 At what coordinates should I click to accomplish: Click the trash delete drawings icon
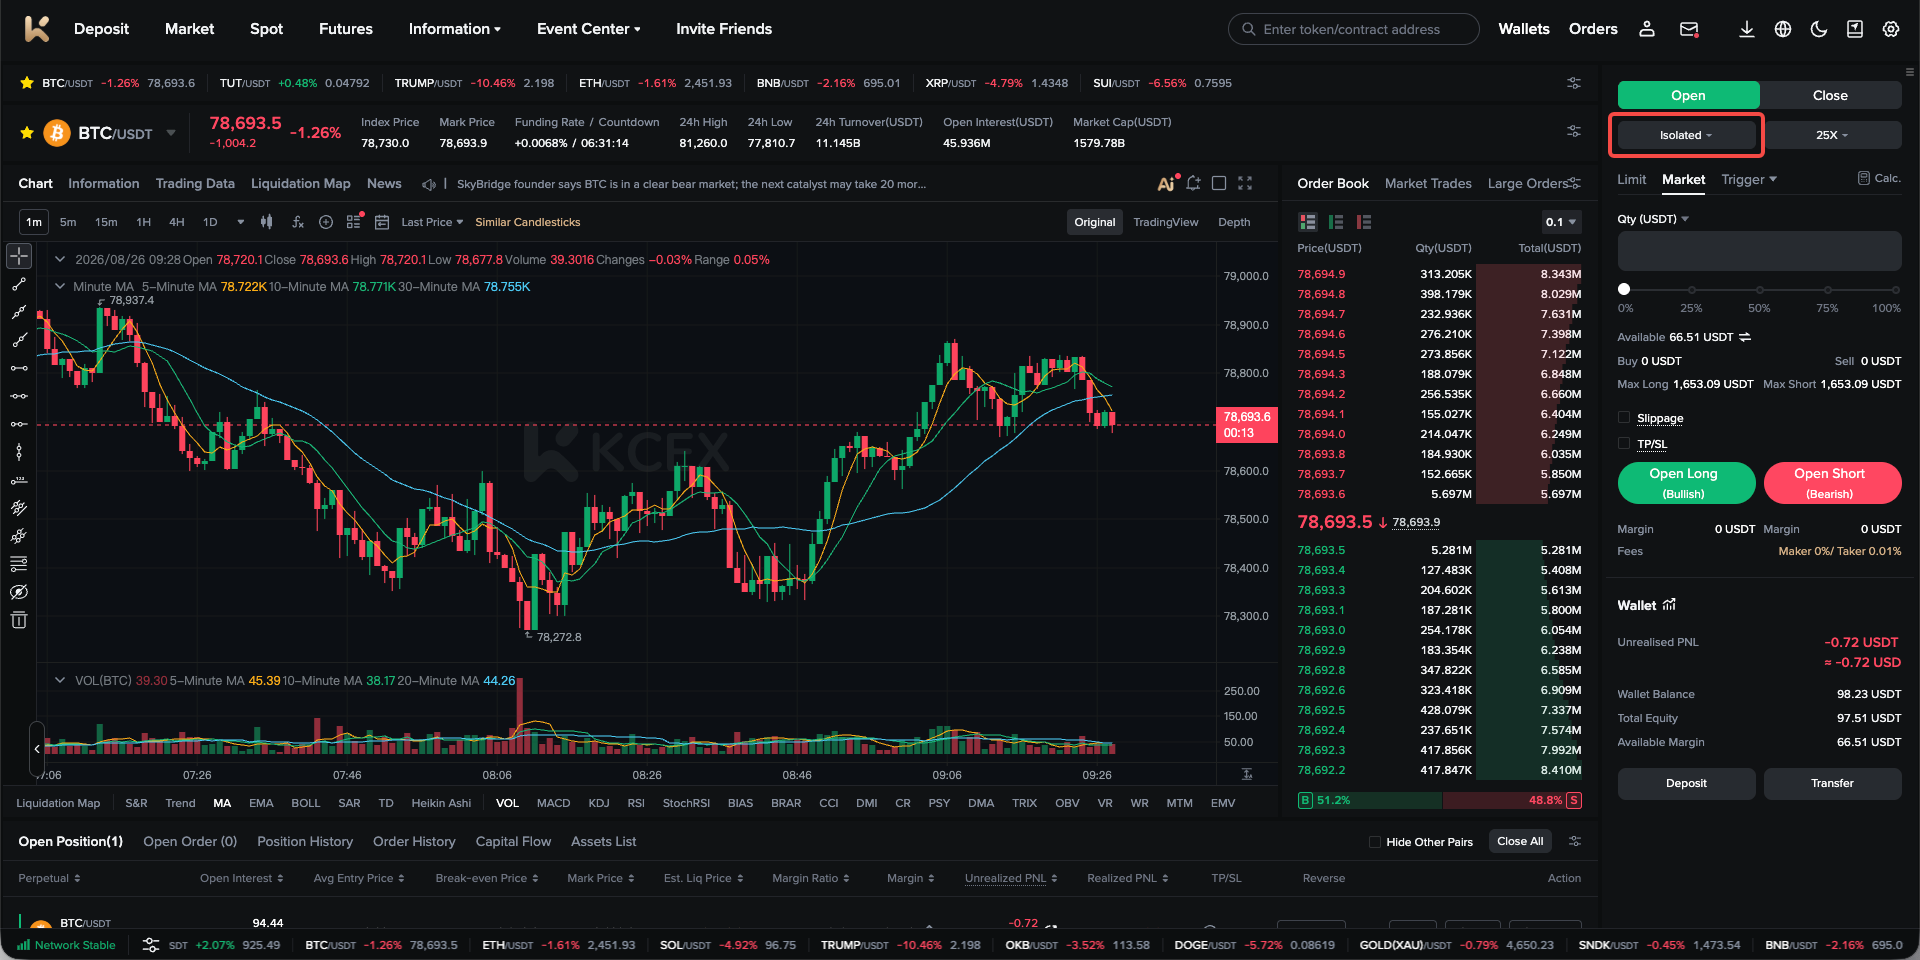click(x=19, y=620)
